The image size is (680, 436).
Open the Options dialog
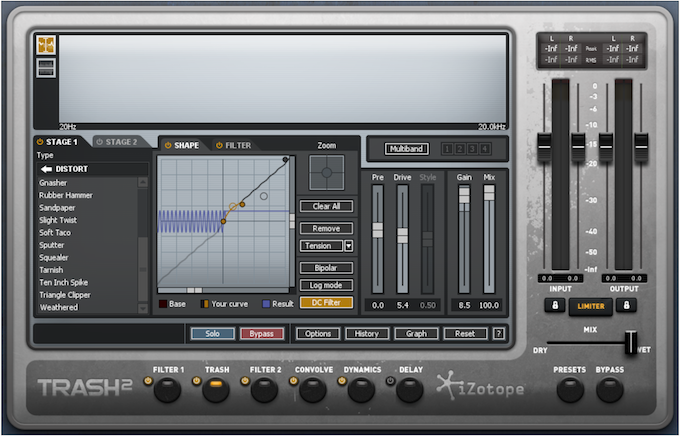click(318, 334)
